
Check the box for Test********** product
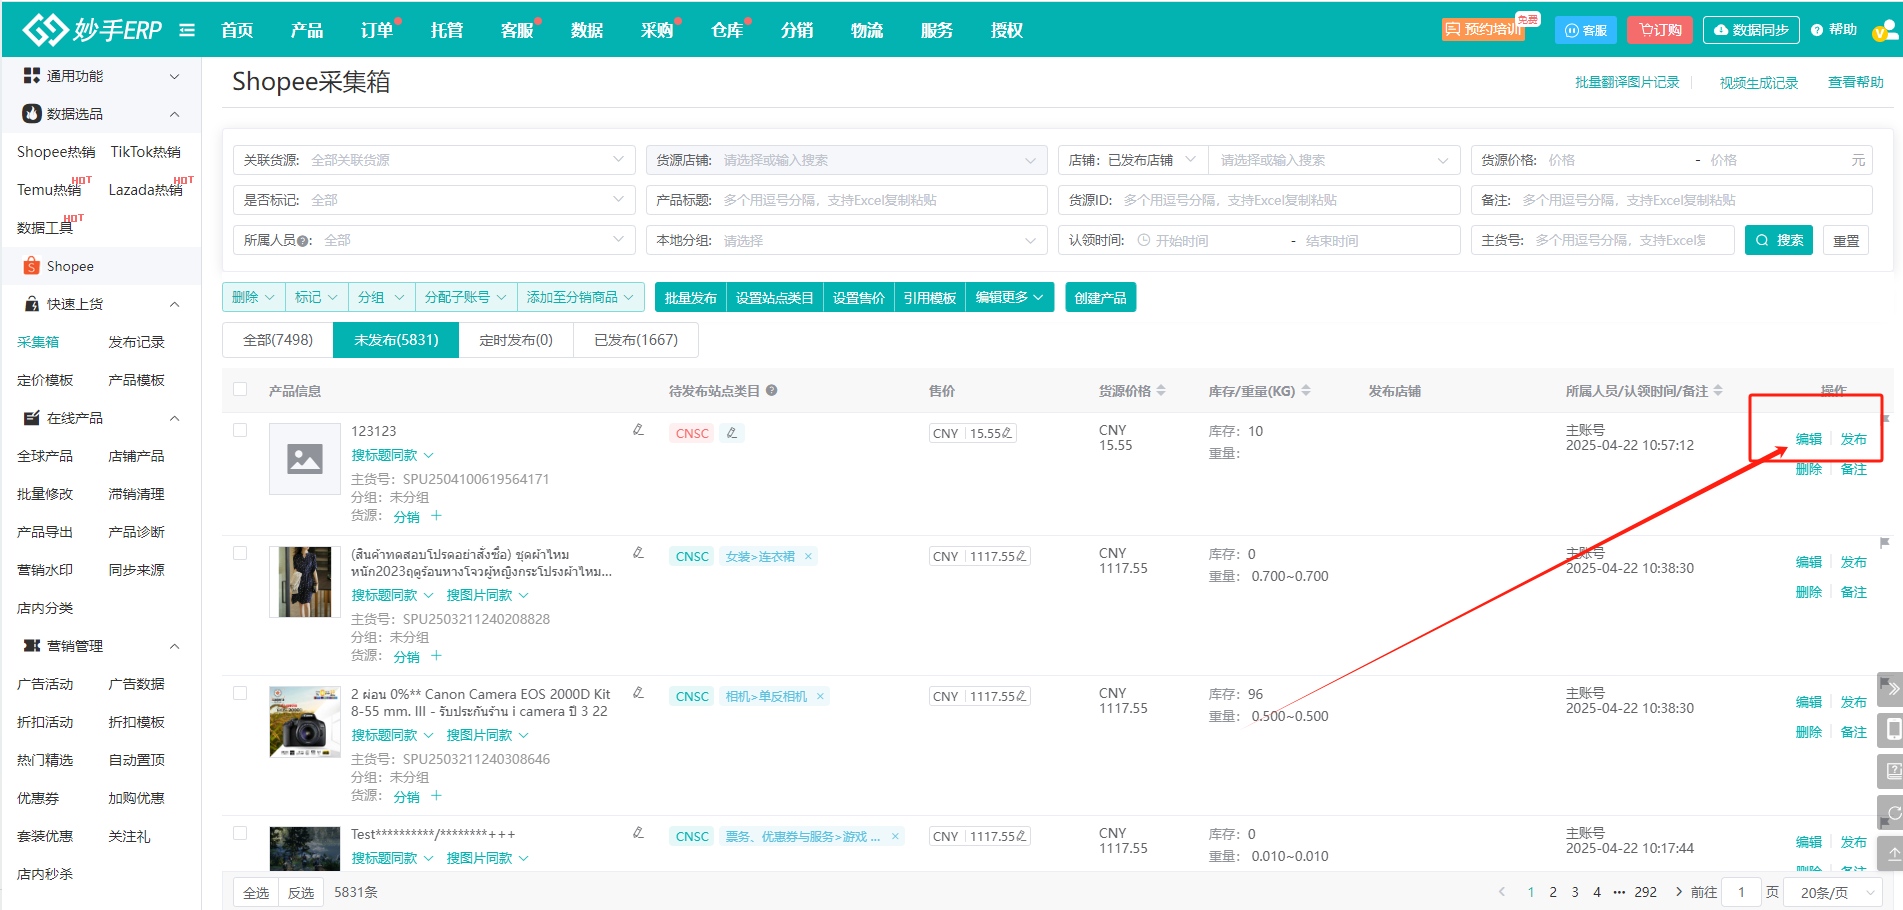pos(240,833)
